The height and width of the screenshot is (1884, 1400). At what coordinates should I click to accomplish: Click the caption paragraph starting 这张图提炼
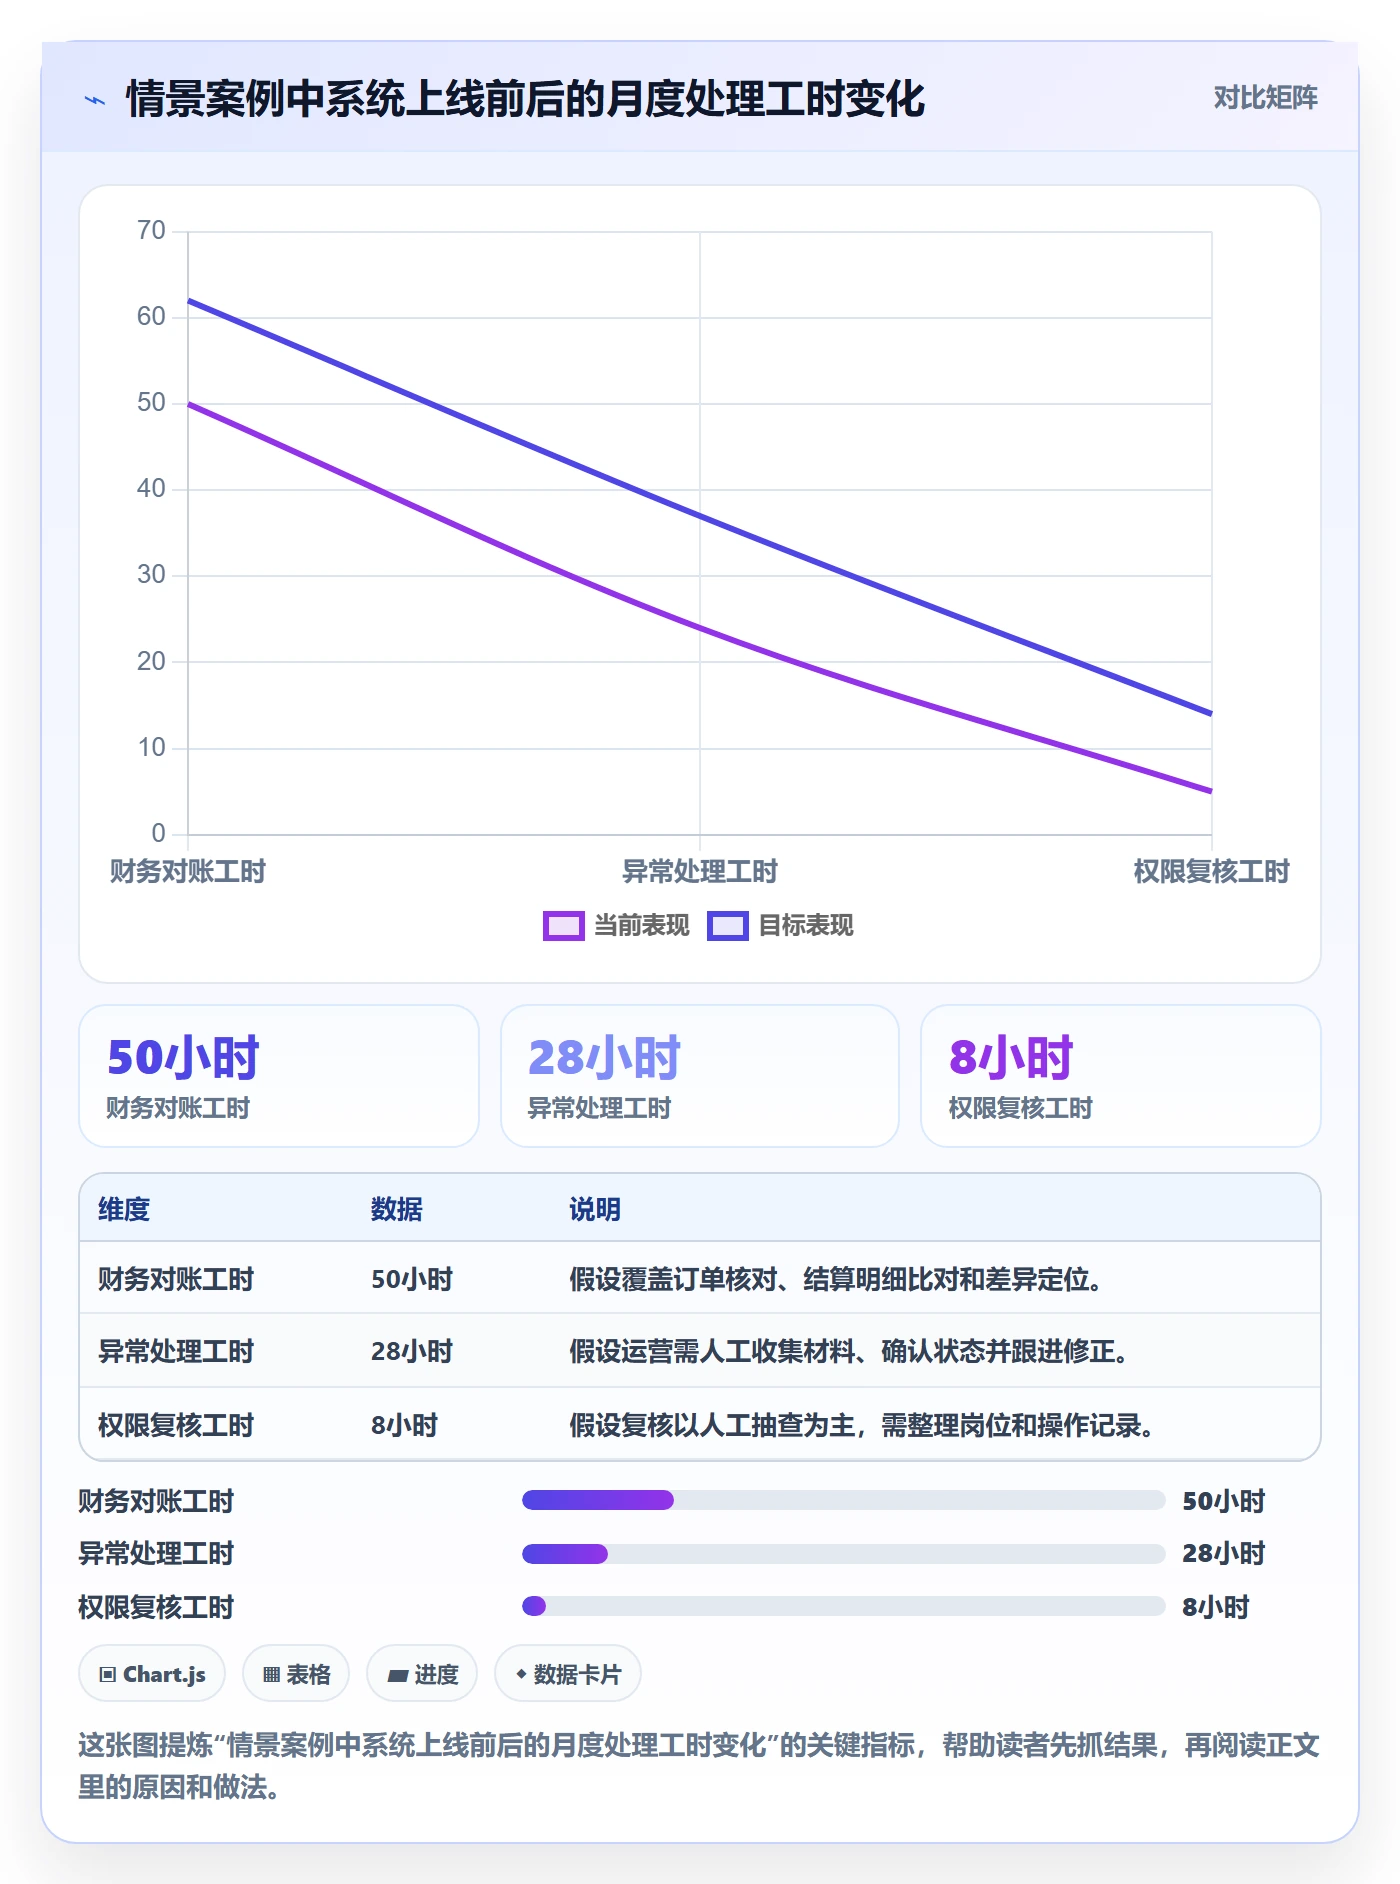699,1766
